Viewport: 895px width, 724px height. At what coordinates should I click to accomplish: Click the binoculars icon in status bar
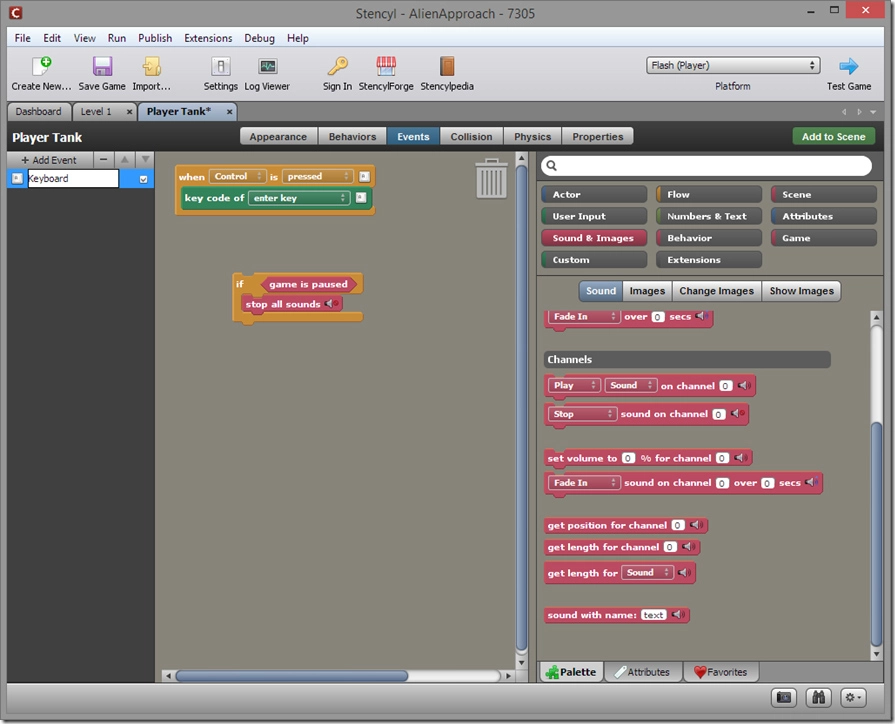[x=819, y=697]
